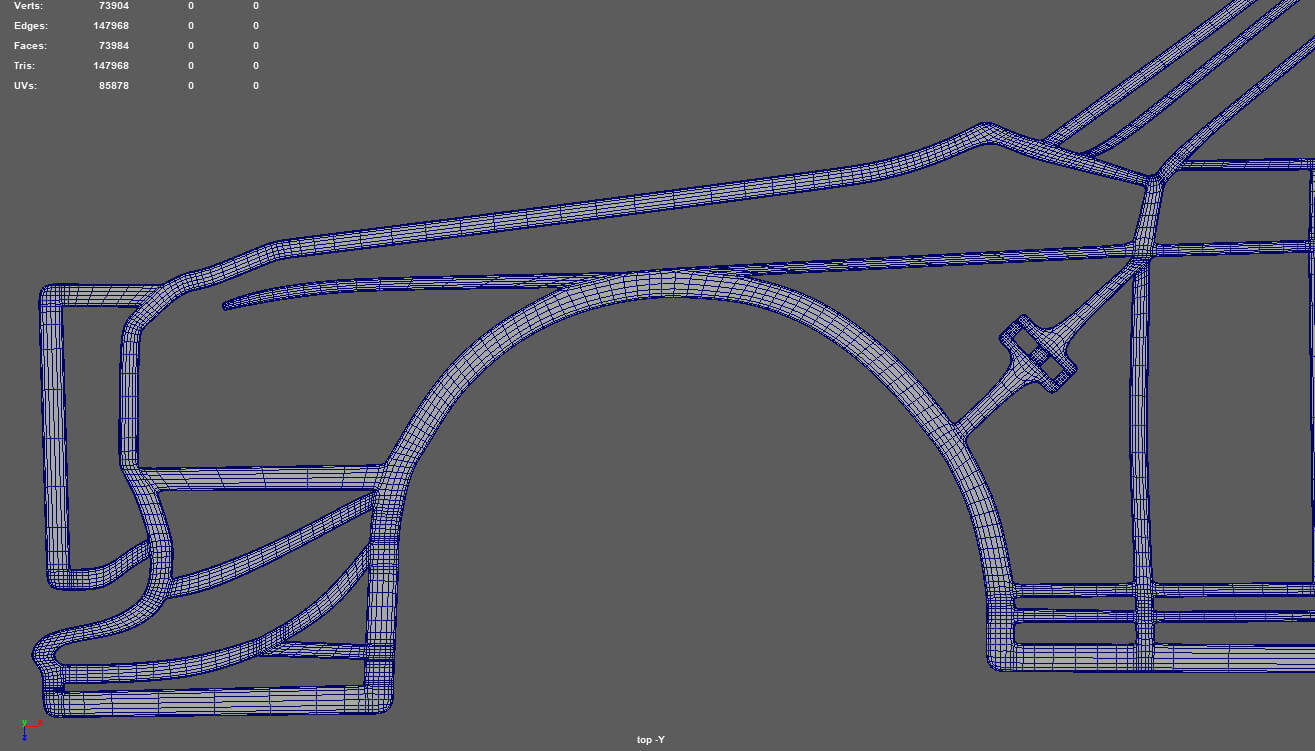The width and height of the screenshot is (1315, 751).
Task: Select the vertical front bumper edge strip
Action: pyautogui.click(x=54, y=440)
